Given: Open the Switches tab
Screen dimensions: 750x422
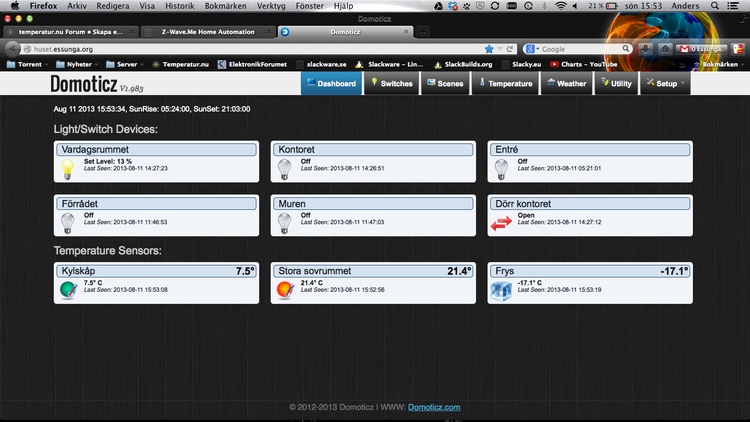Looking at the screenshot, I should (391, 84).
